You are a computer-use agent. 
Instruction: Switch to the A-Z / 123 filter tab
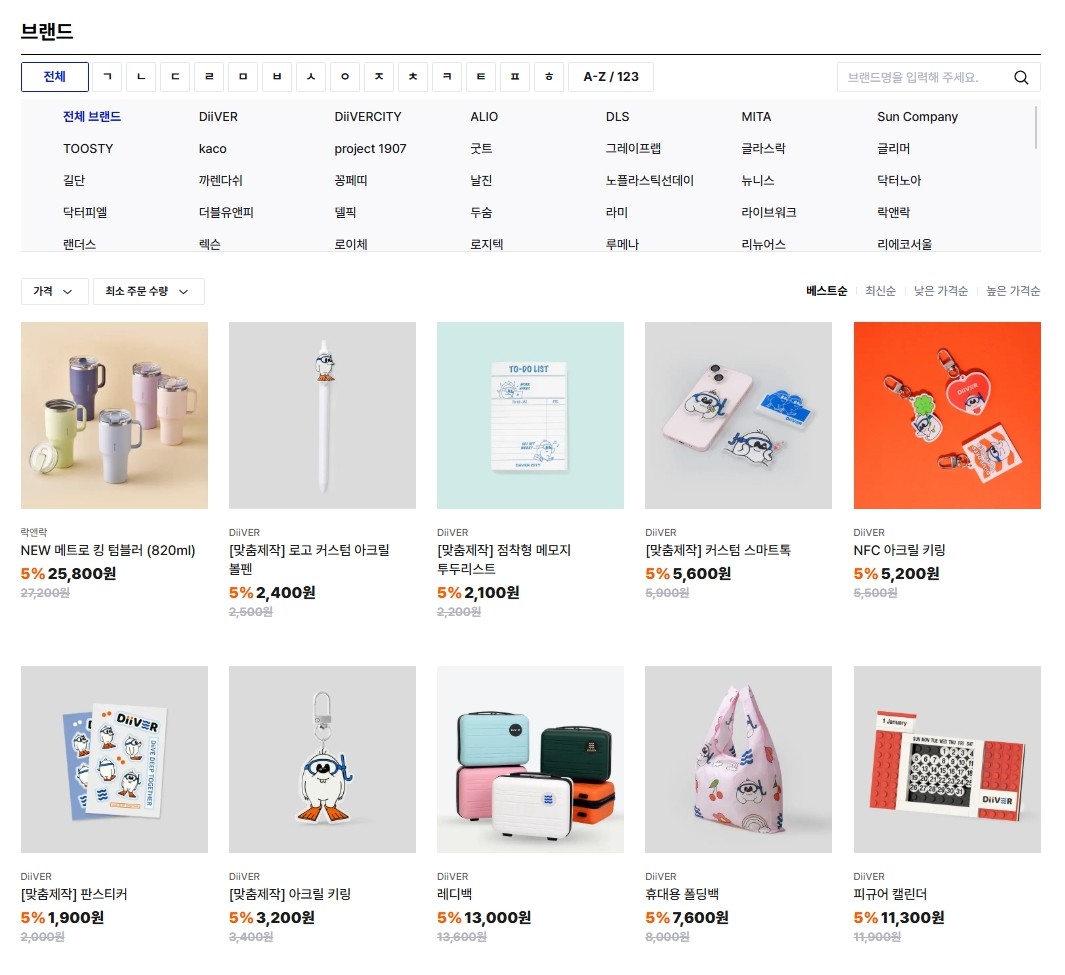(611, 77)
